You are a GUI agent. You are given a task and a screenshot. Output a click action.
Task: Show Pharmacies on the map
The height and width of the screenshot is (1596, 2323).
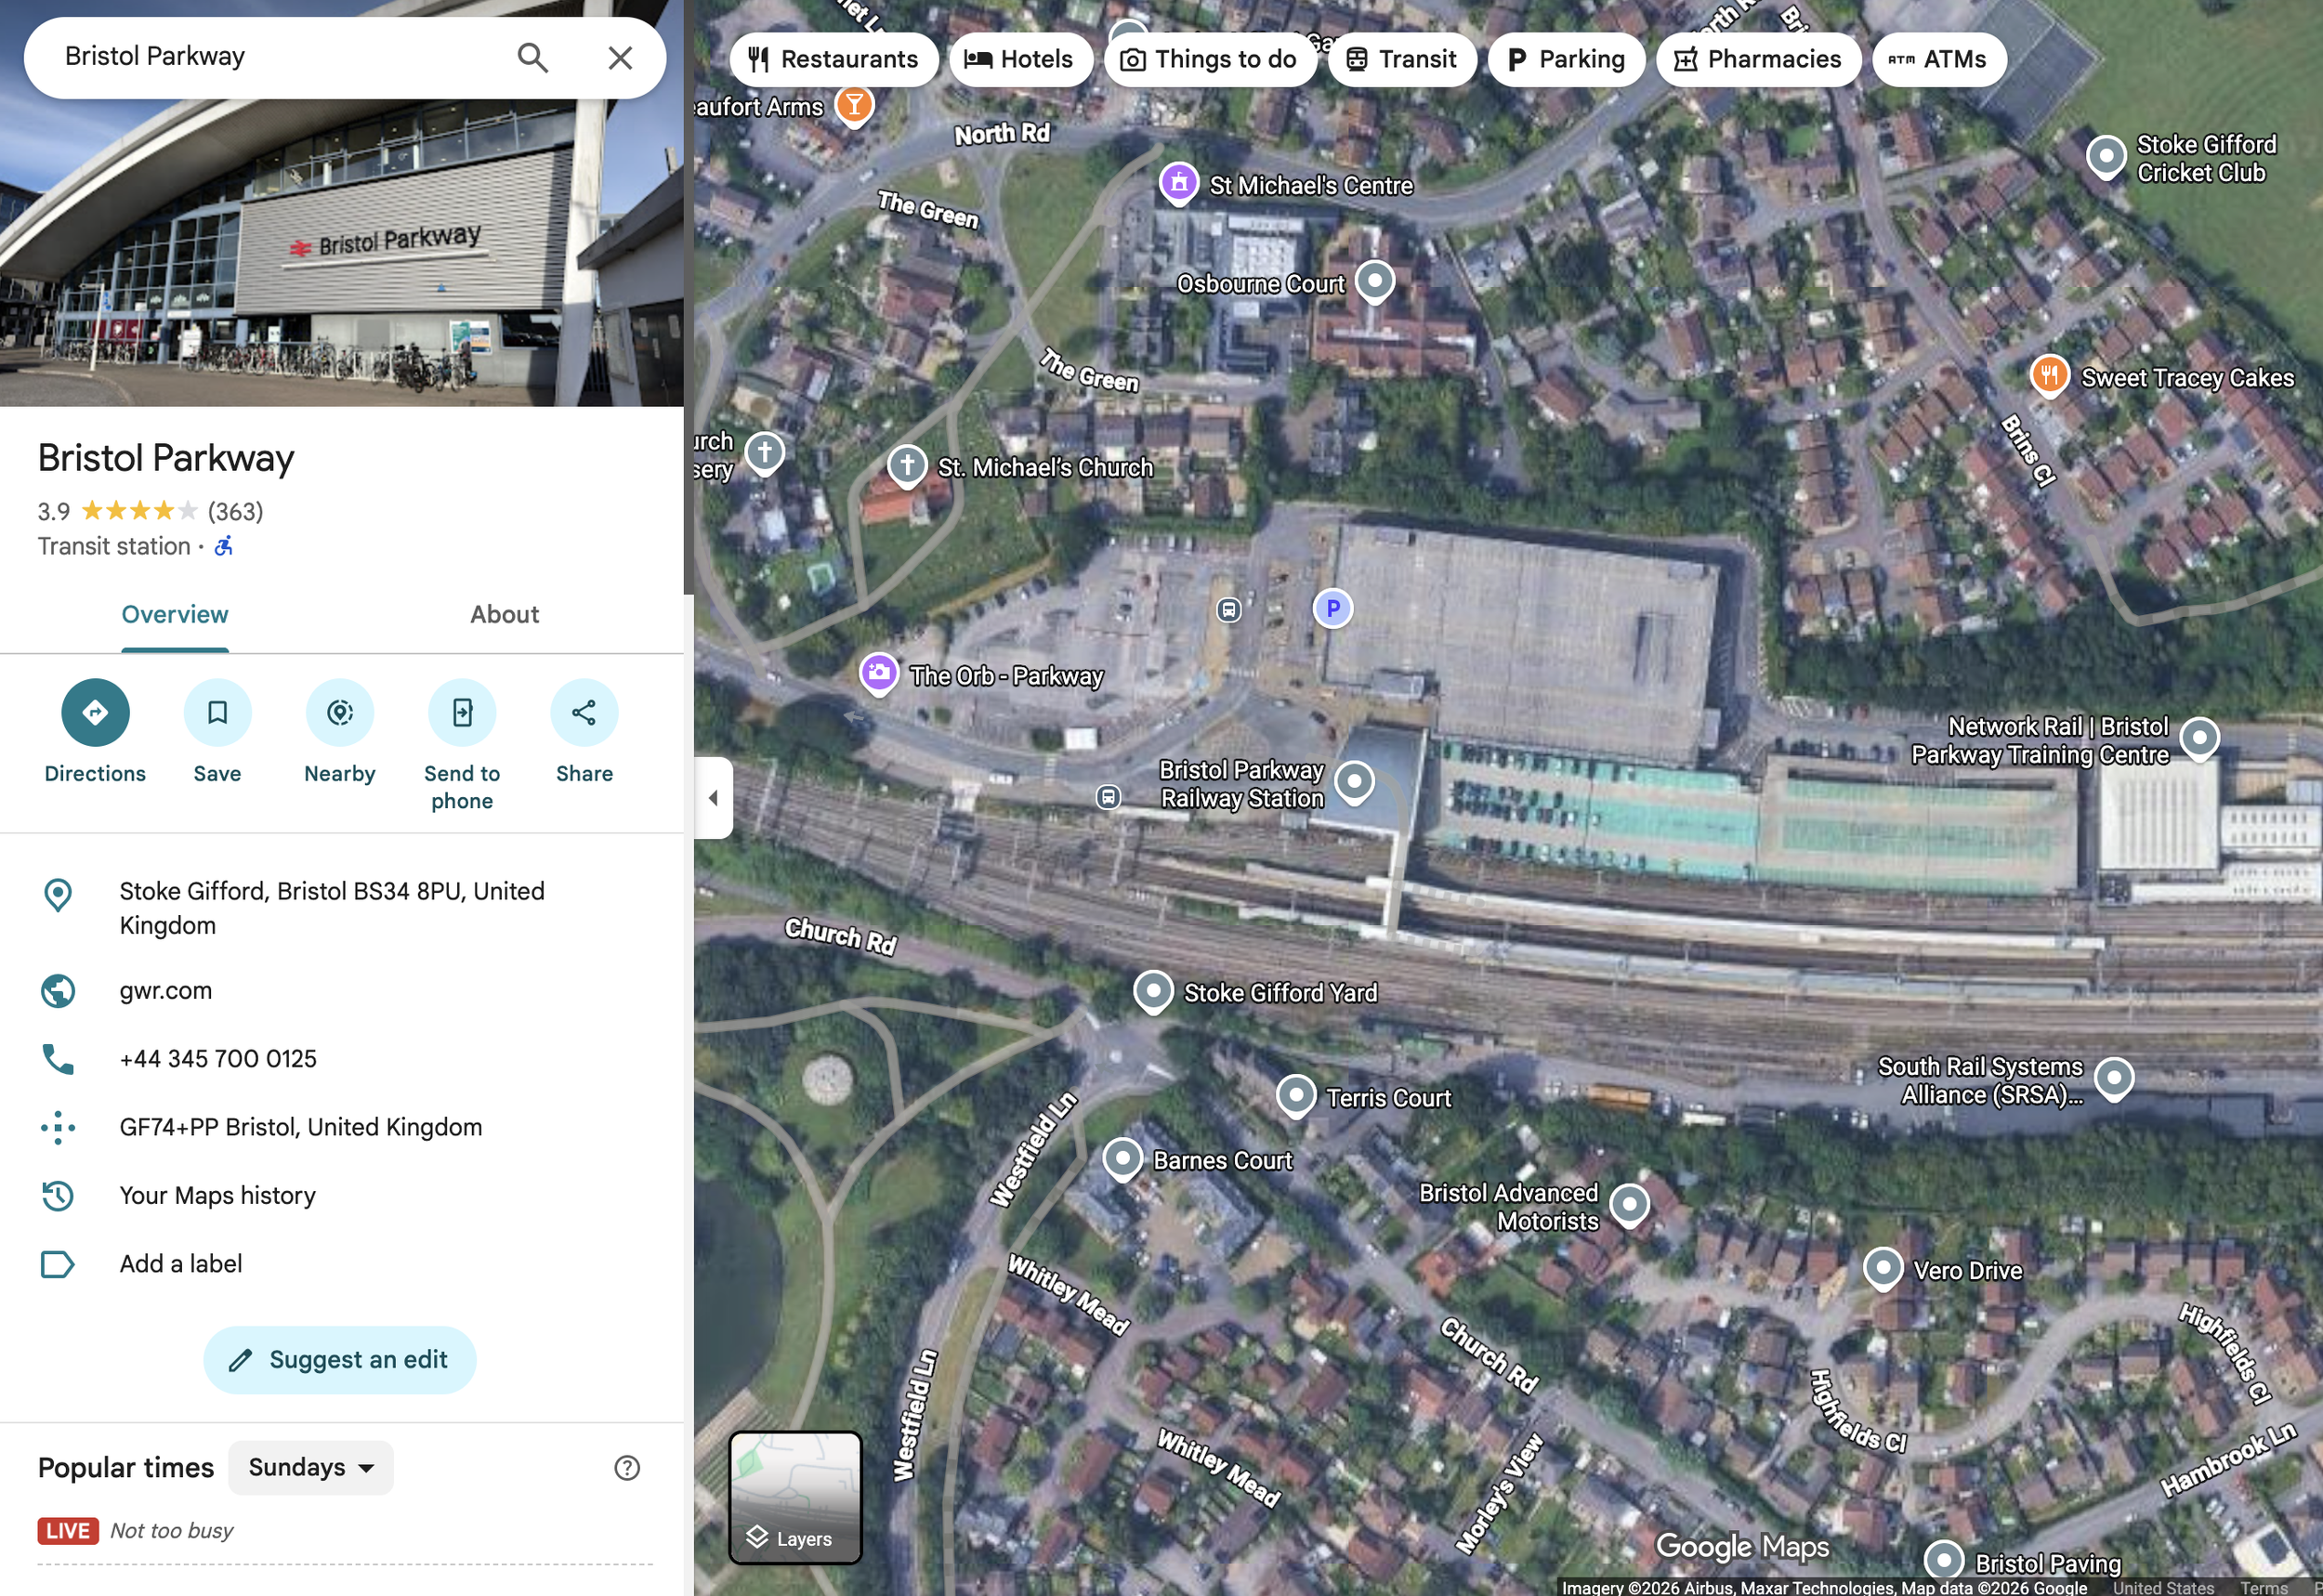[1758, 59]
